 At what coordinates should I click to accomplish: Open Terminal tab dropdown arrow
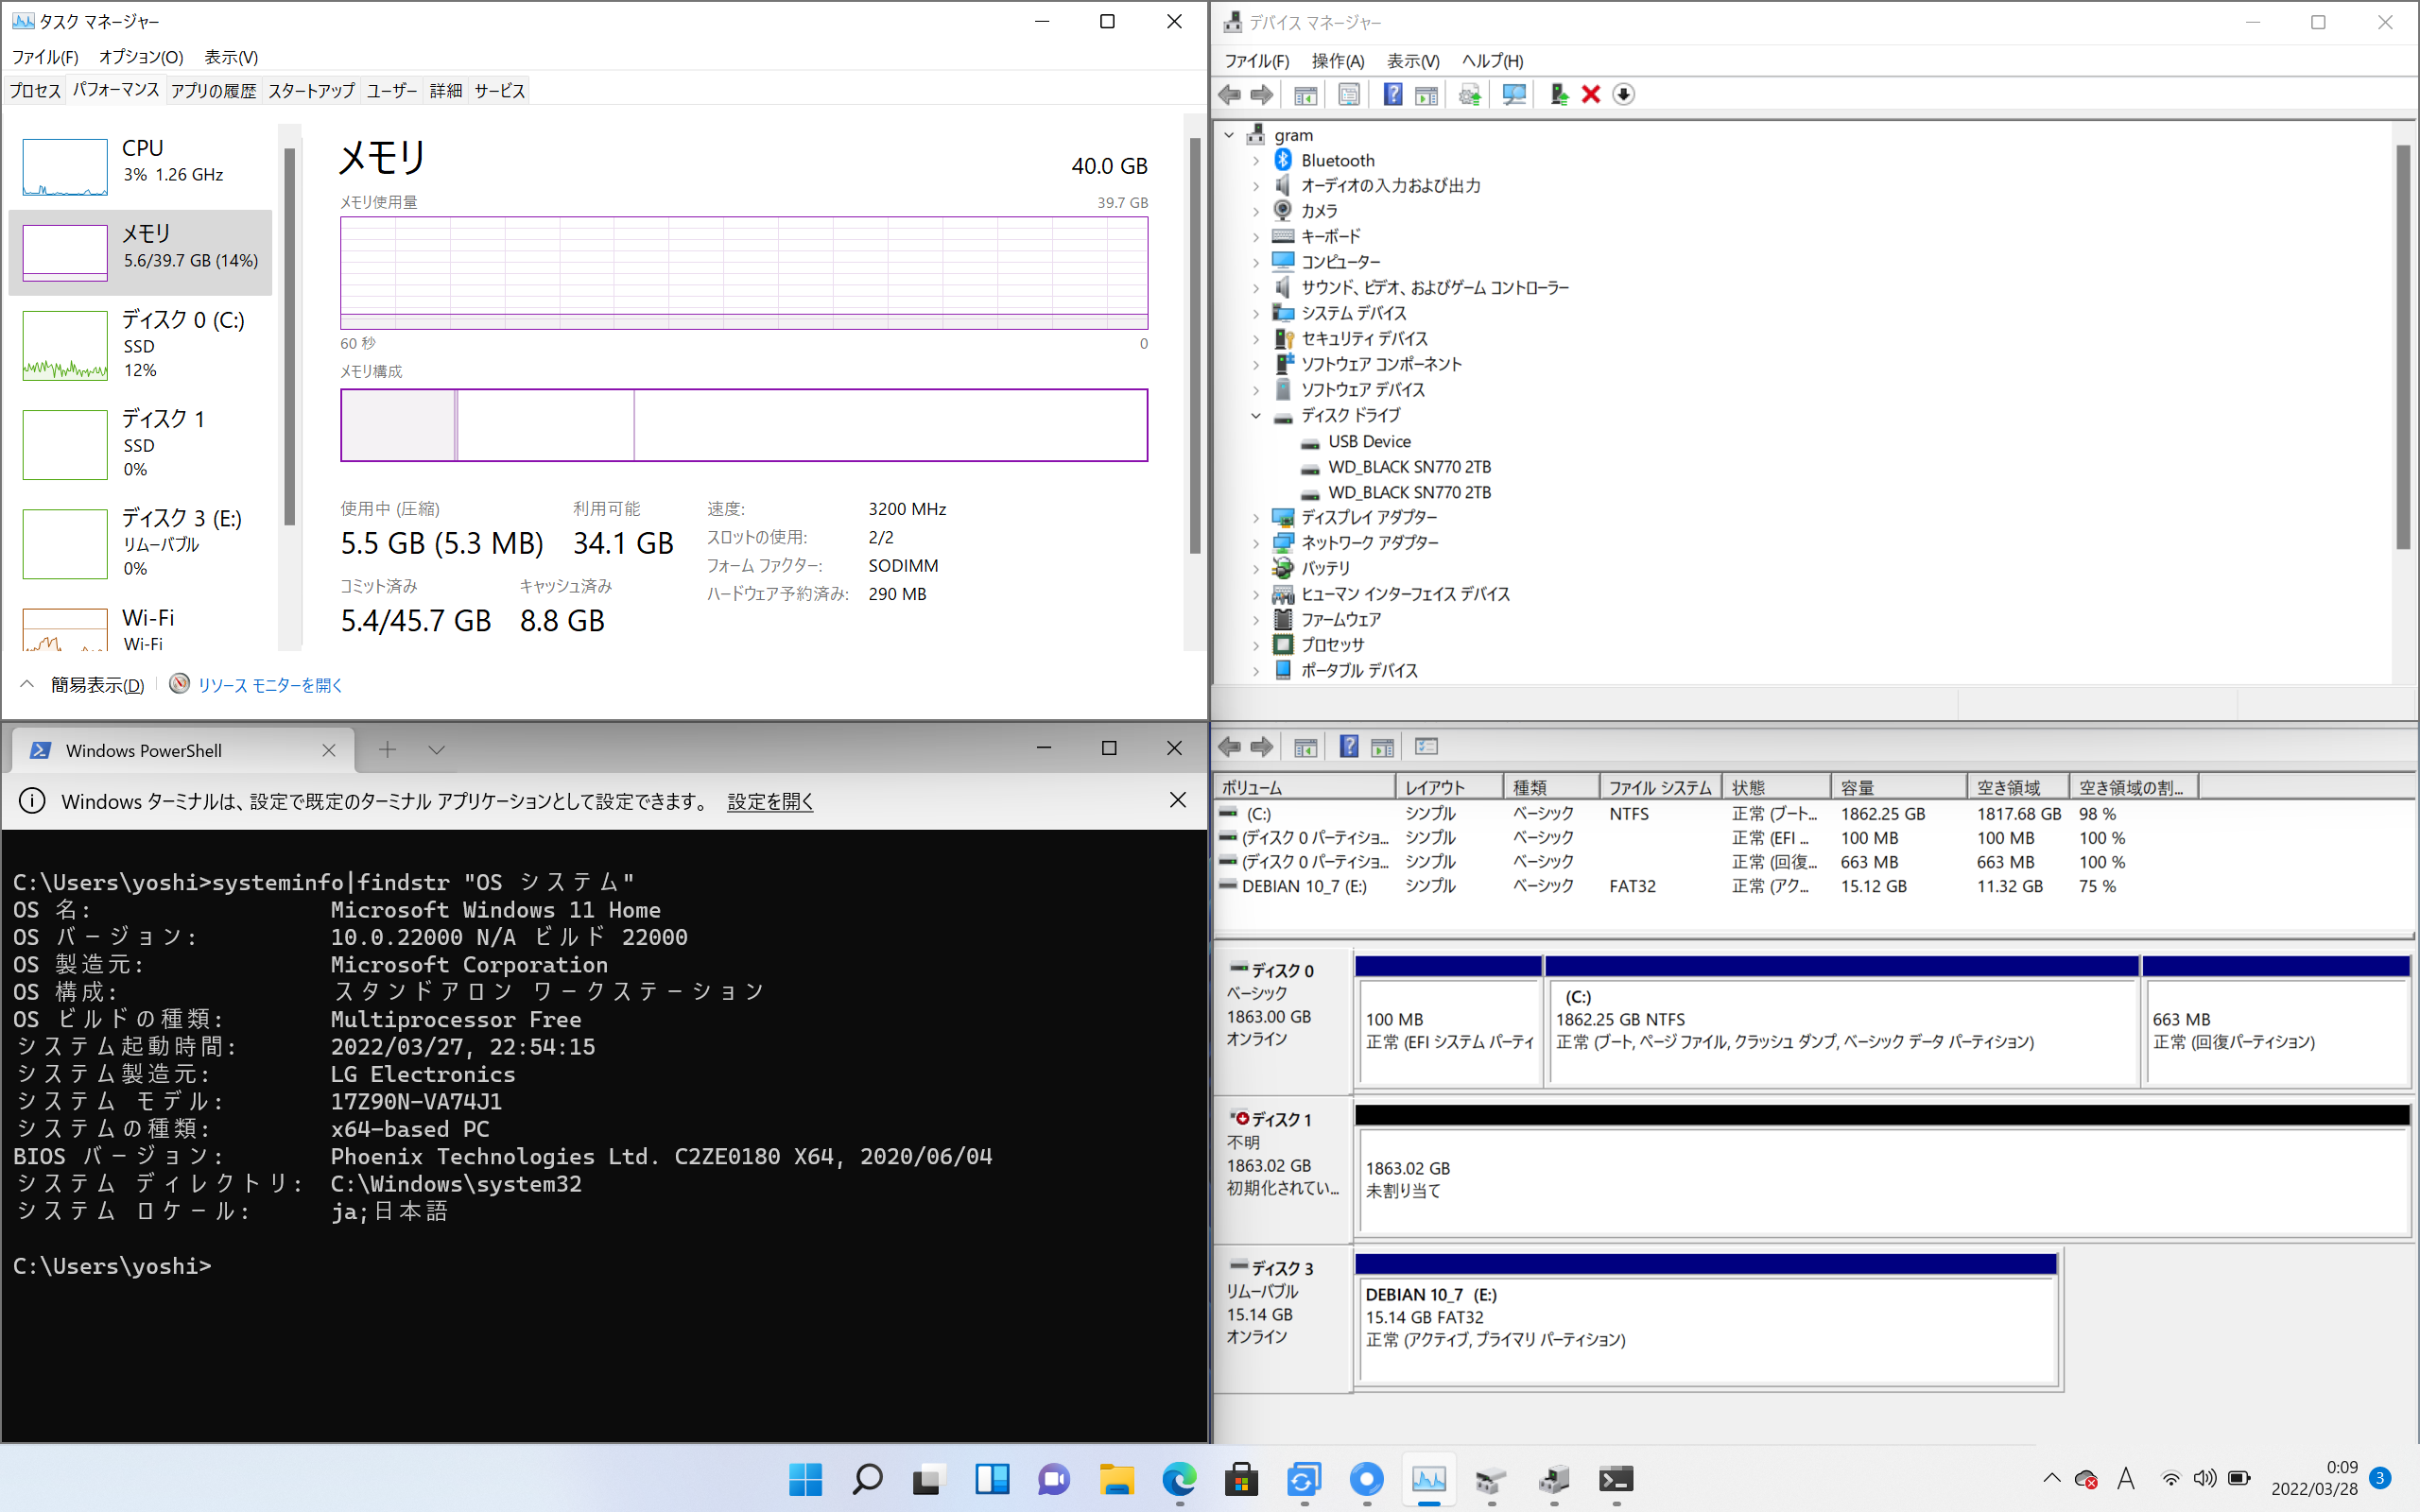(436, 750)
